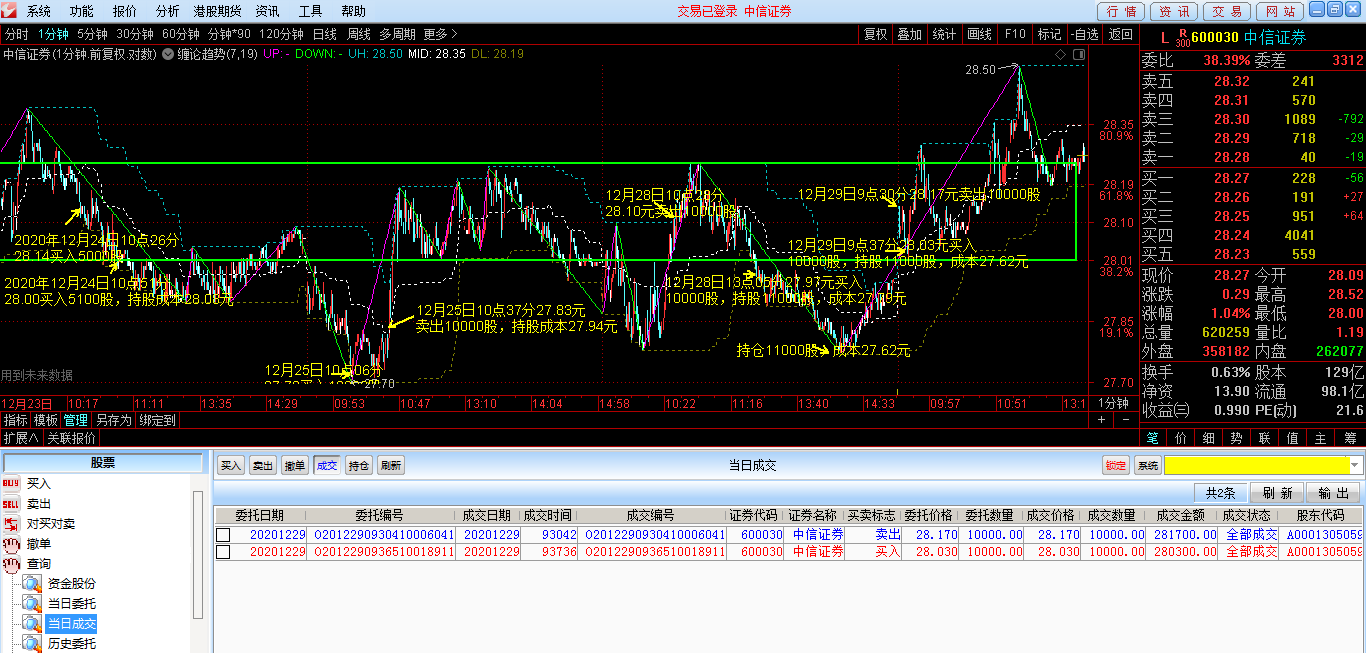Click 模板 tab below the chart
The width and height of the screenshot is (1366, 653).
[45, 420]
